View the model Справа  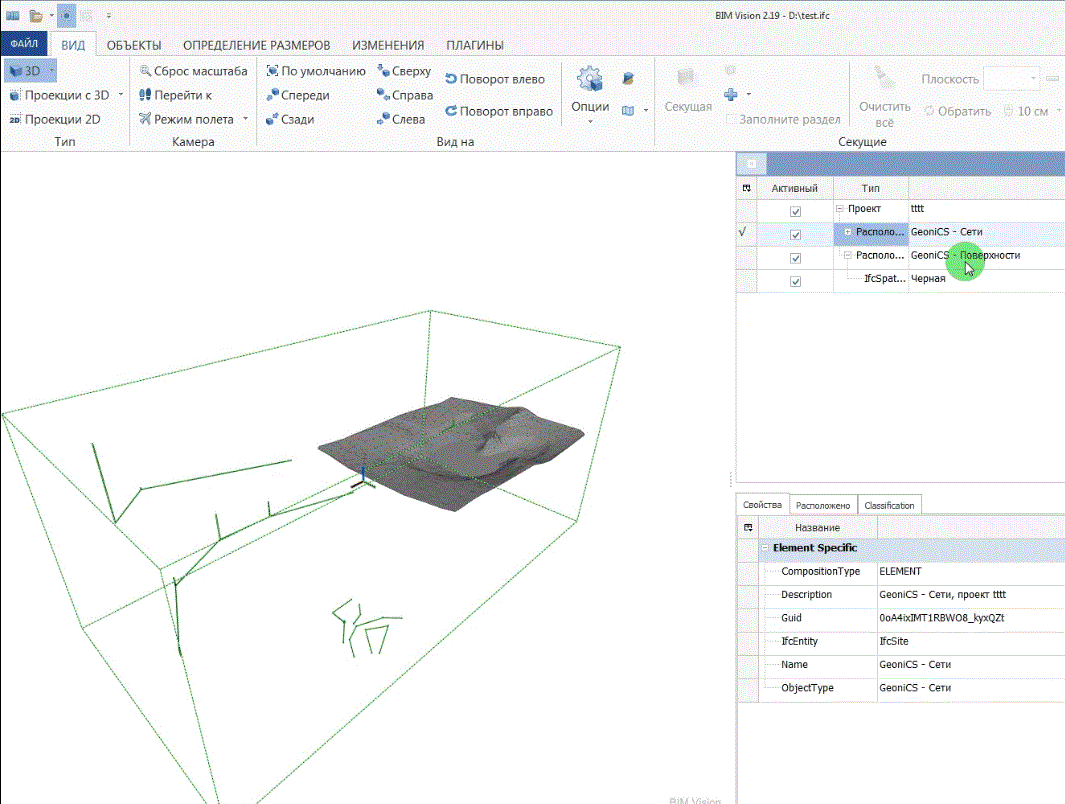(x=405, y=95)
